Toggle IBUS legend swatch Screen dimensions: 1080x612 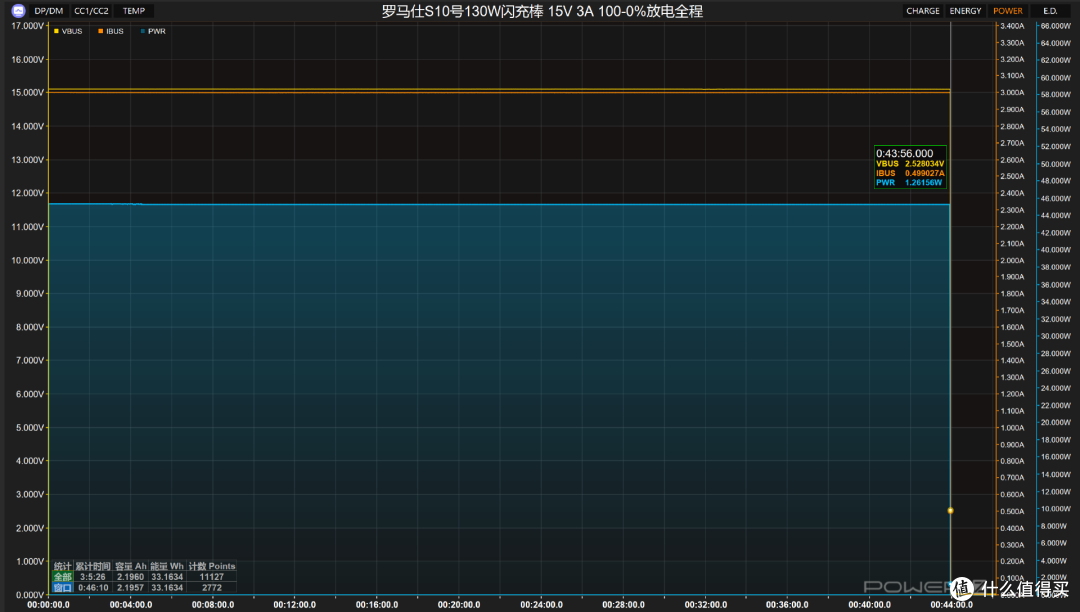click(101, 31)
